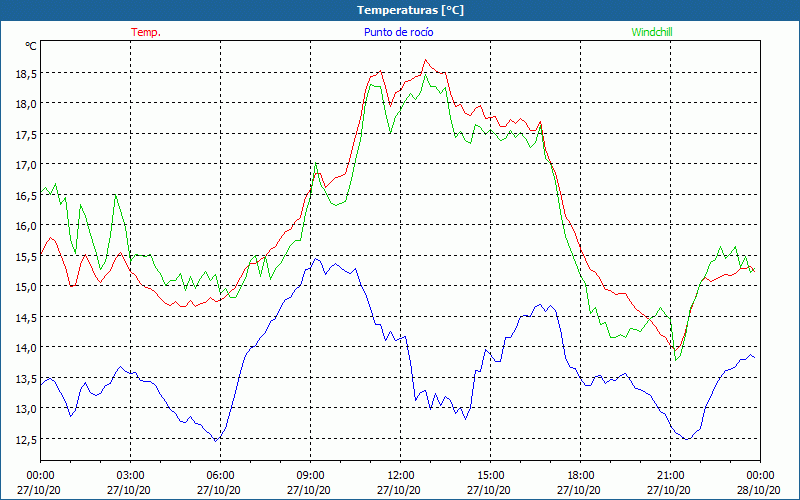The image size is (800, 500).
Task: Click the Temperaturas [°C] chart title
Action: pyautogui.click(x=410, y=10)
